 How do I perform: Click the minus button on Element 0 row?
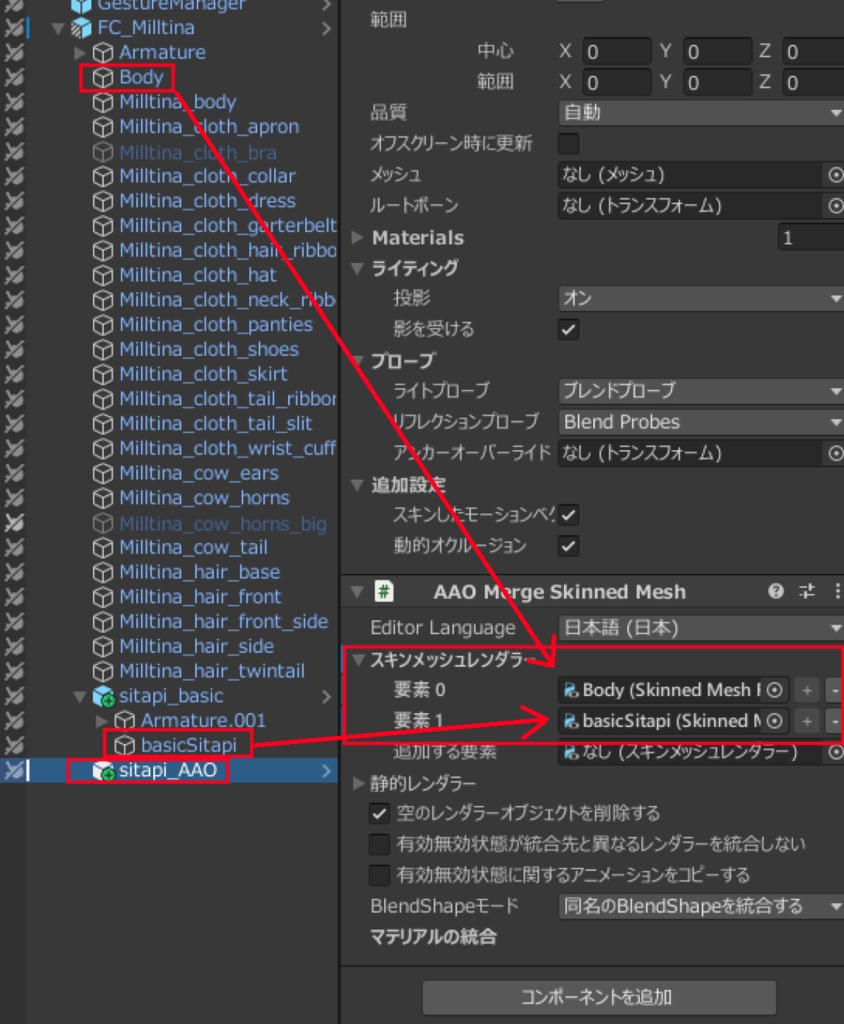[834, 690]
